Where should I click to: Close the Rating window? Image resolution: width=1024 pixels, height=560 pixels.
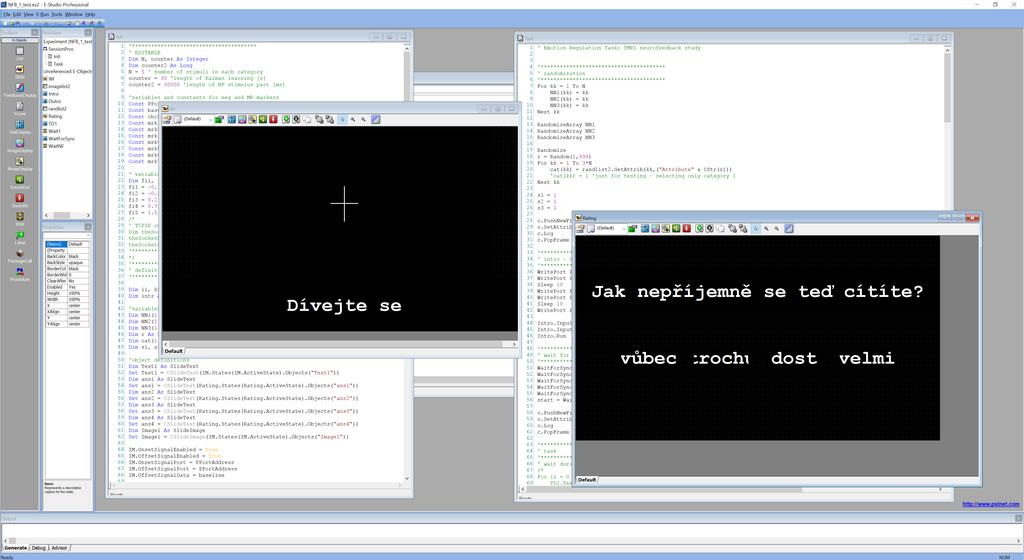point(972,217)
